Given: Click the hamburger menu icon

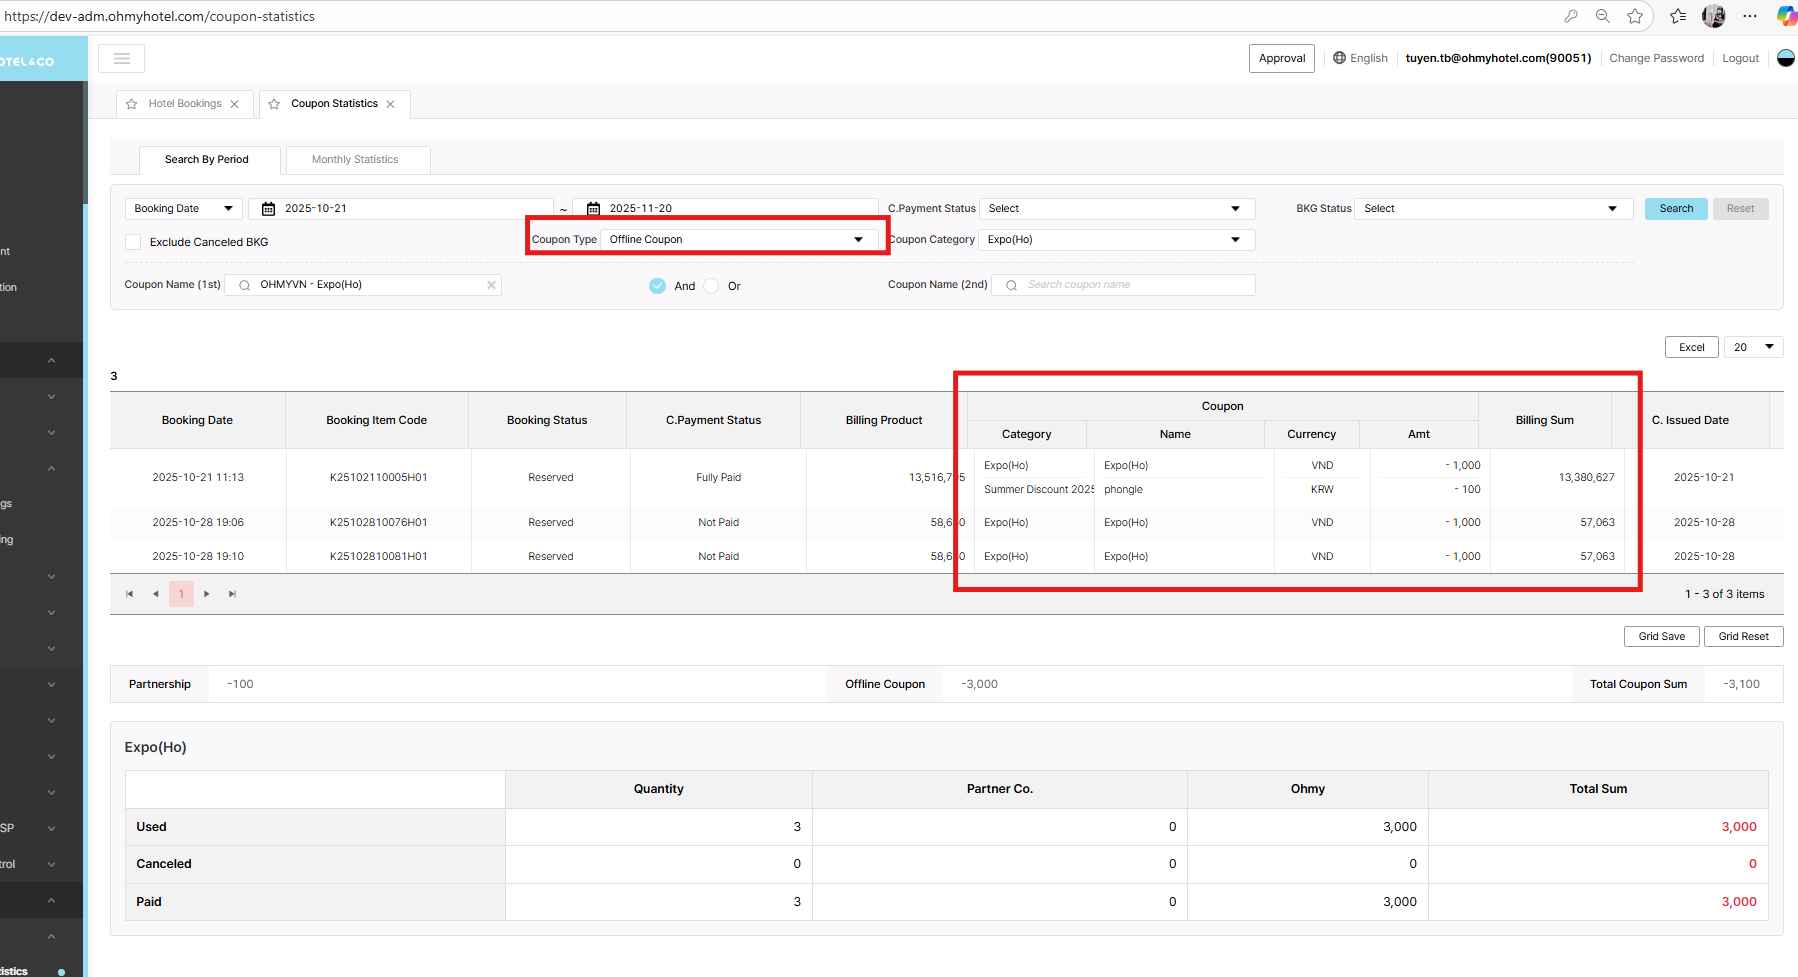Looking at the screenshot, I should pyautogui.click(x=121, y=59).
